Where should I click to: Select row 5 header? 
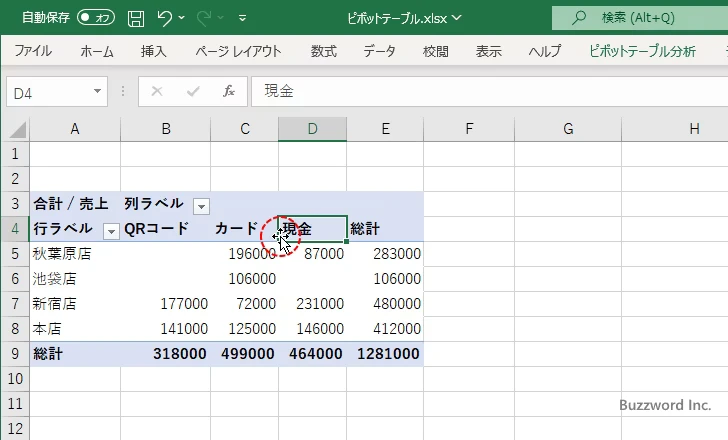15,254
